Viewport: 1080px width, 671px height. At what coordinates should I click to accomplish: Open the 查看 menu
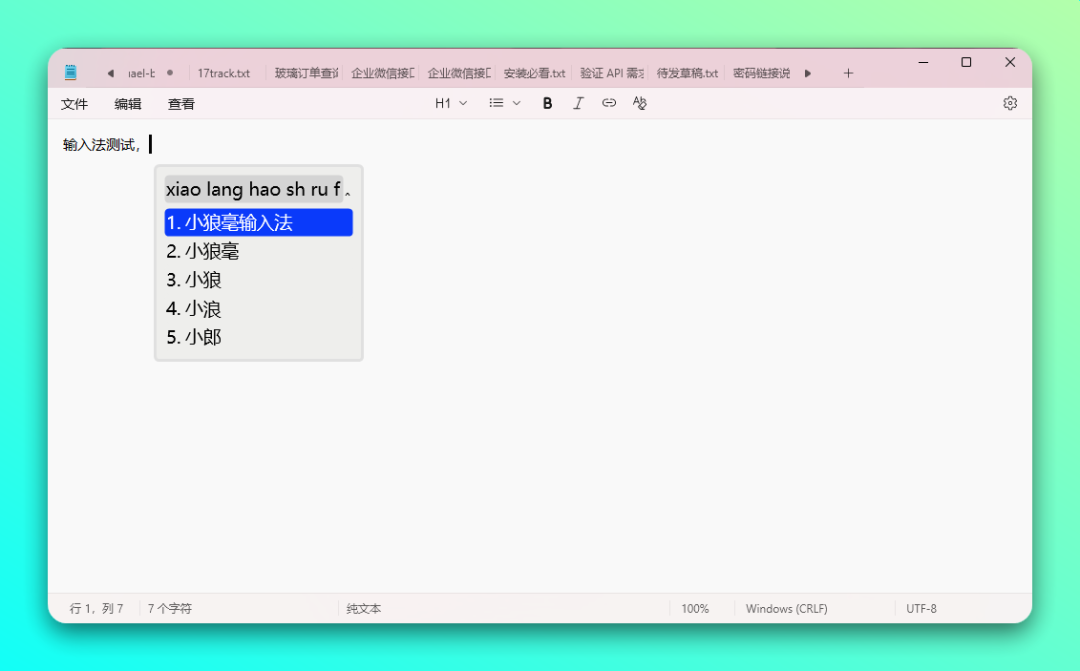[181, 104]
